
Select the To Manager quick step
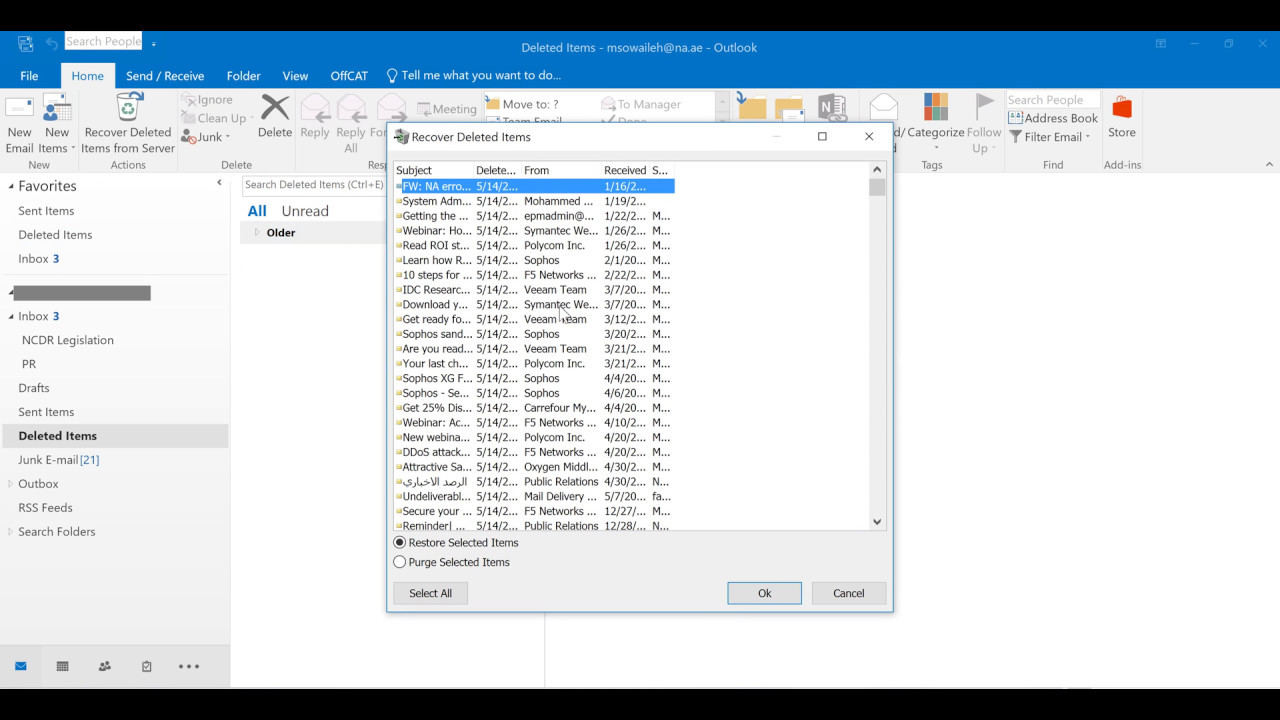coord(641,104)
